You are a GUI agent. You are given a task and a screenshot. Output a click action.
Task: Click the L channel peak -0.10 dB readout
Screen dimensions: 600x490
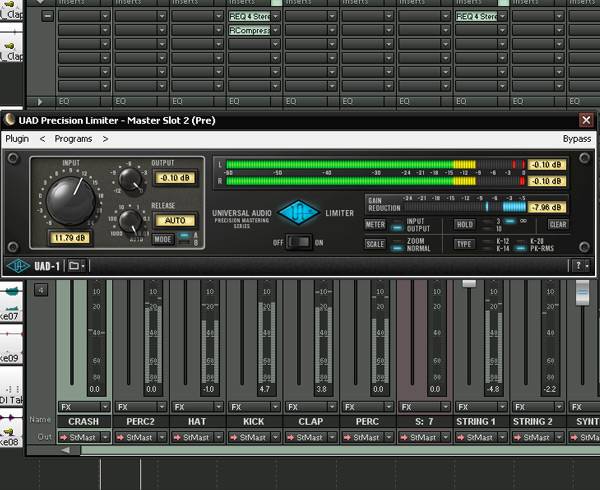point(546,165)
